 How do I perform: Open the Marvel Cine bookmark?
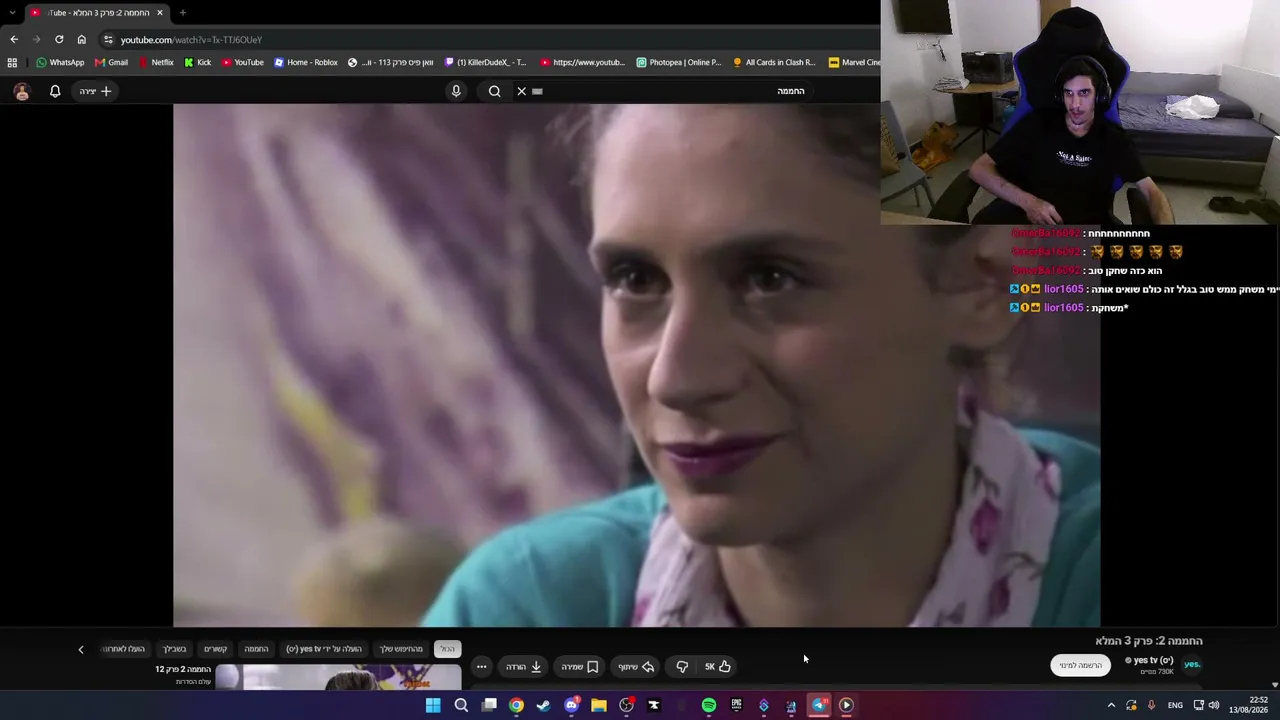pyautogui.click(x=854, y=62)
